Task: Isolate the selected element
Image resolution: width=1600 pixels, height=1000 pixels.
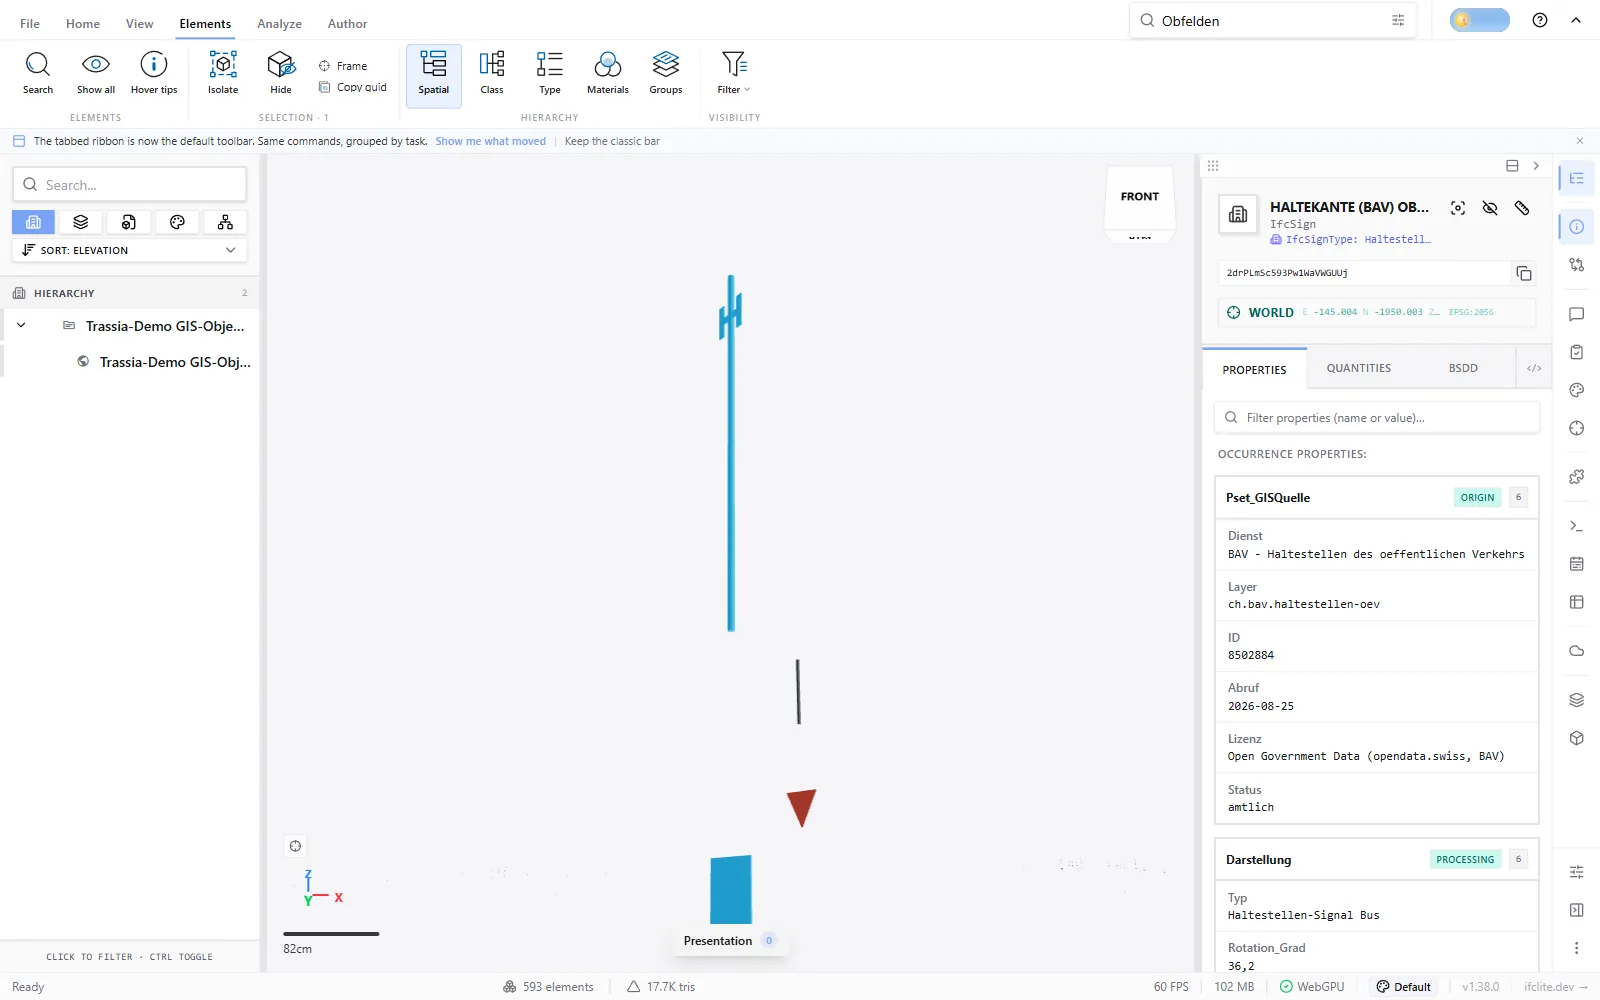Action: [x=223, y=74]
